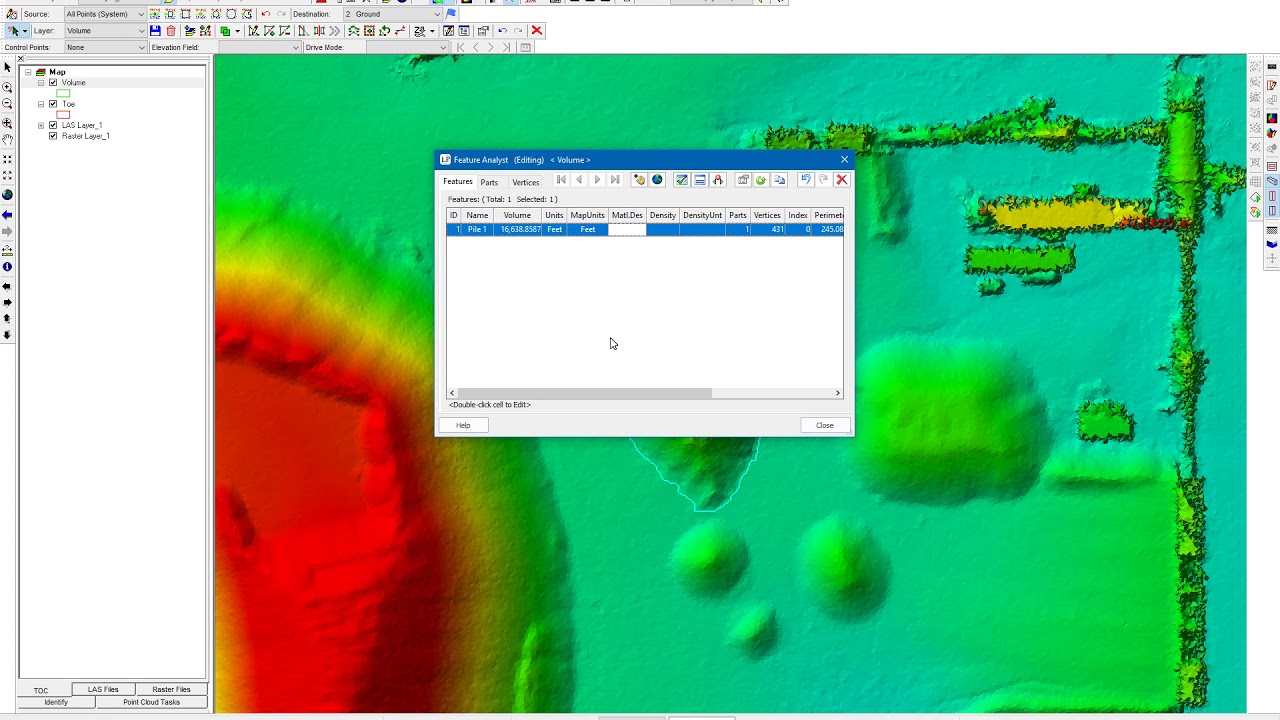Open the Elevation Field dropdown

pos(258,47)
